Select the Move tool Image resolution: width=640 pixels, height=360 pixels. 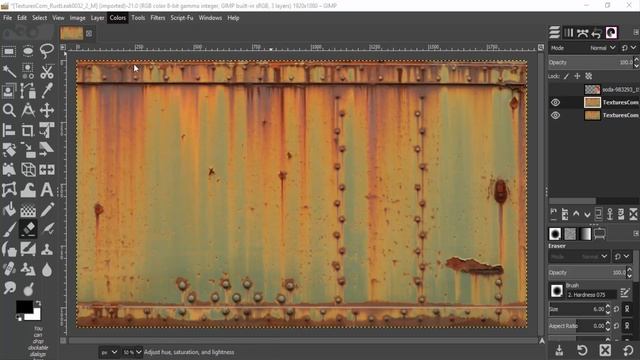coord(47,110)
